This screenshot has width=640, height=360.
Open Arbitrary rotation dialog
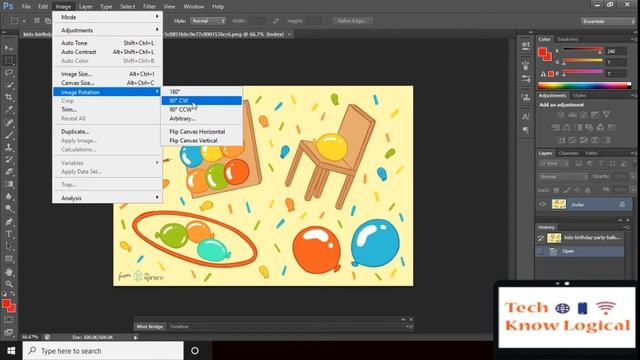[x=202, y=118]
